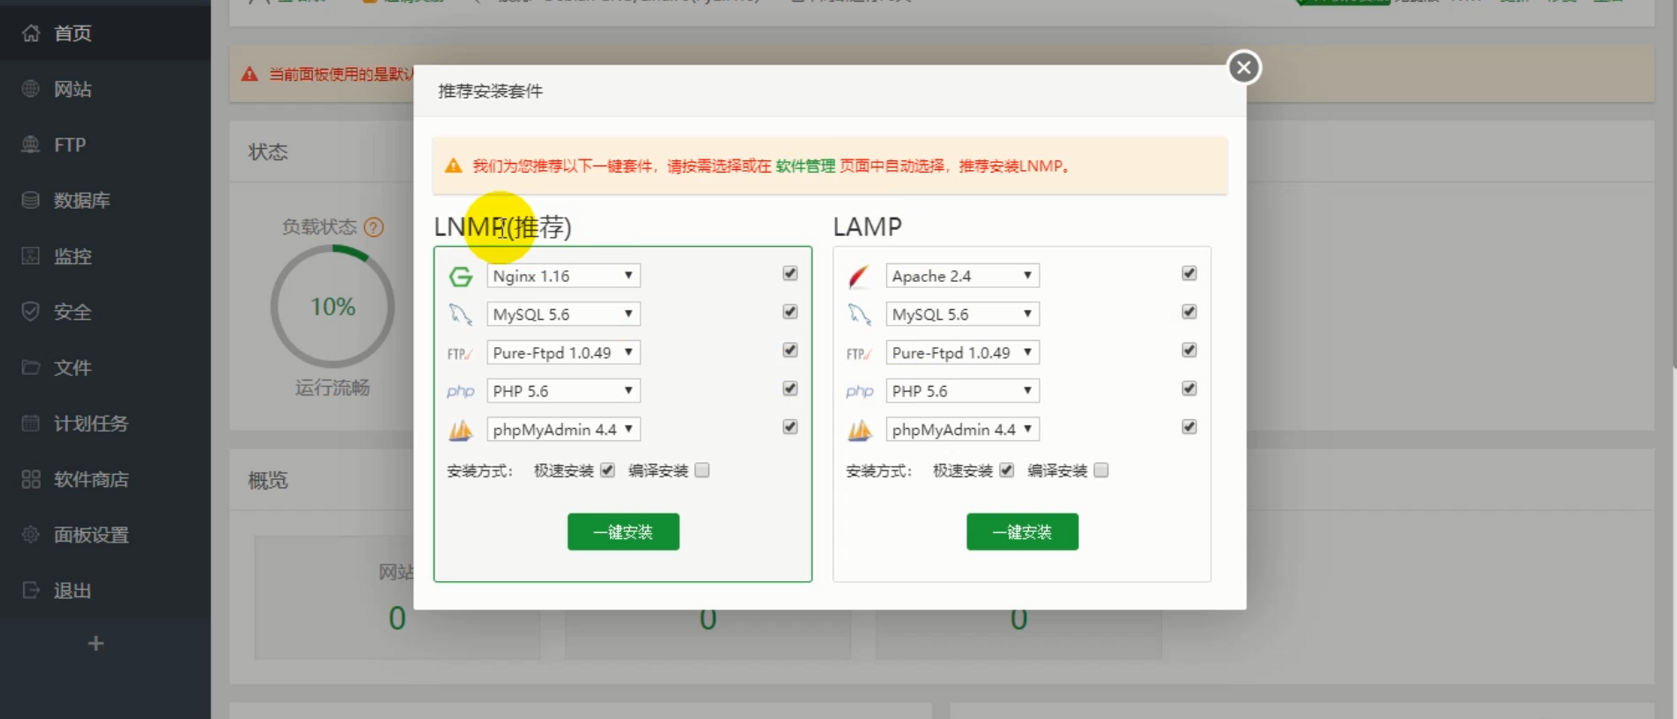The height and width of the screenshot is (719, 1677).
Task: Click the database icon next to 数据库
Action: [31, 200]
